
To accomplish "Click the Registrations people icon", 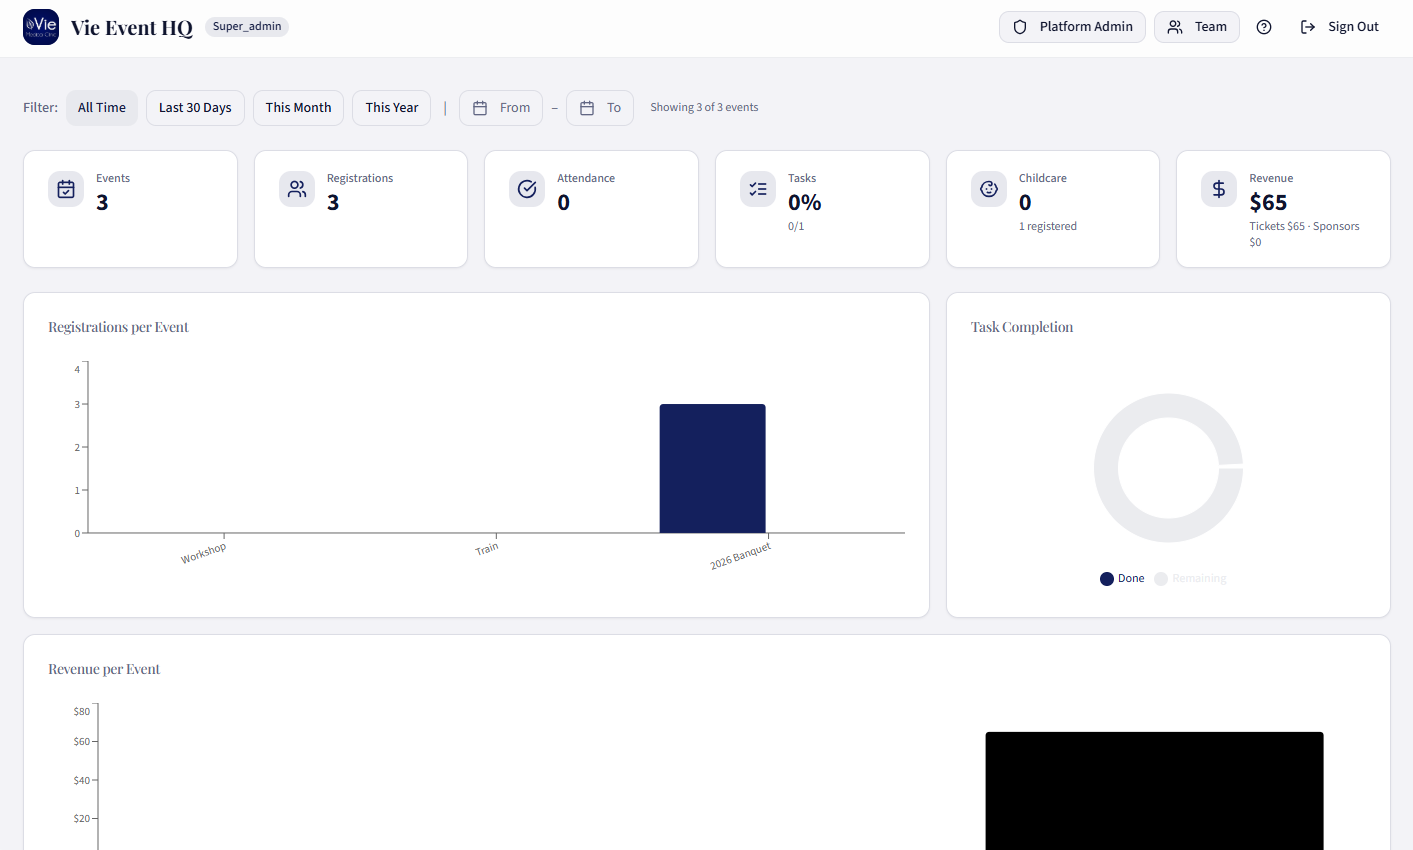I will point(297,189).
